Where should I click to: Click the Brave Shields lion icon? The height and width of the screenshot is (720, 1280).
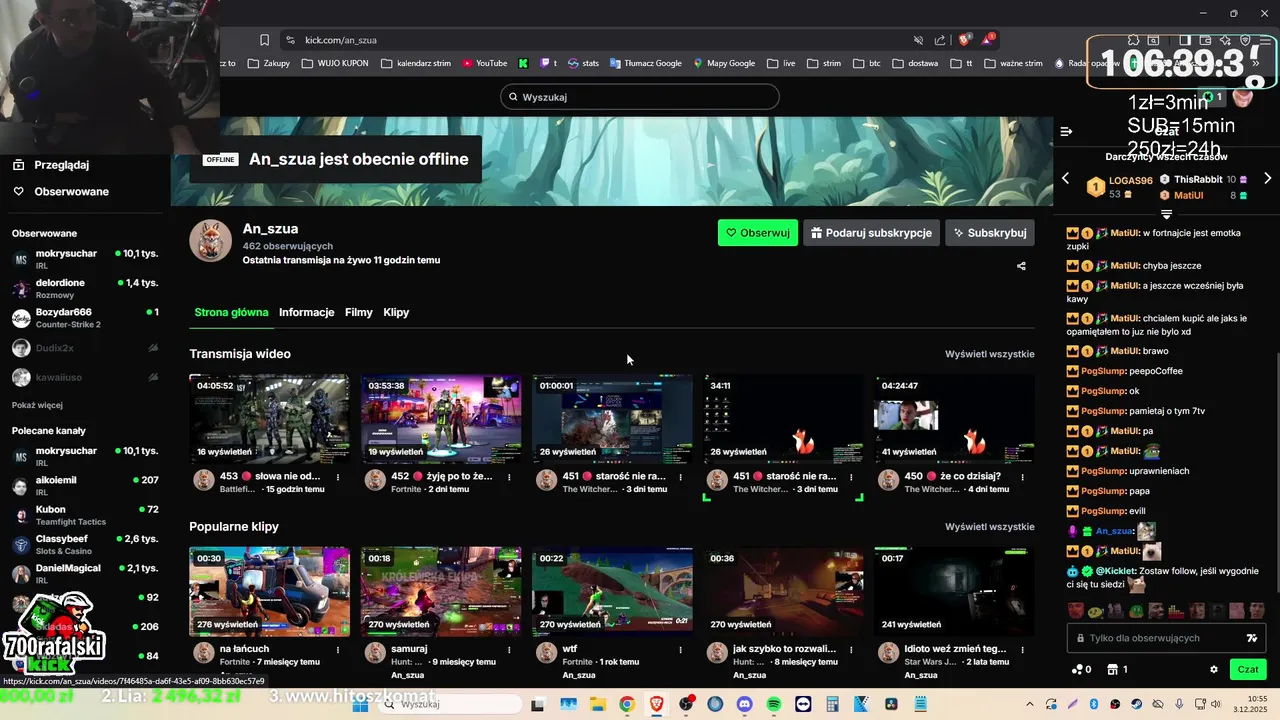pos(964,40)
